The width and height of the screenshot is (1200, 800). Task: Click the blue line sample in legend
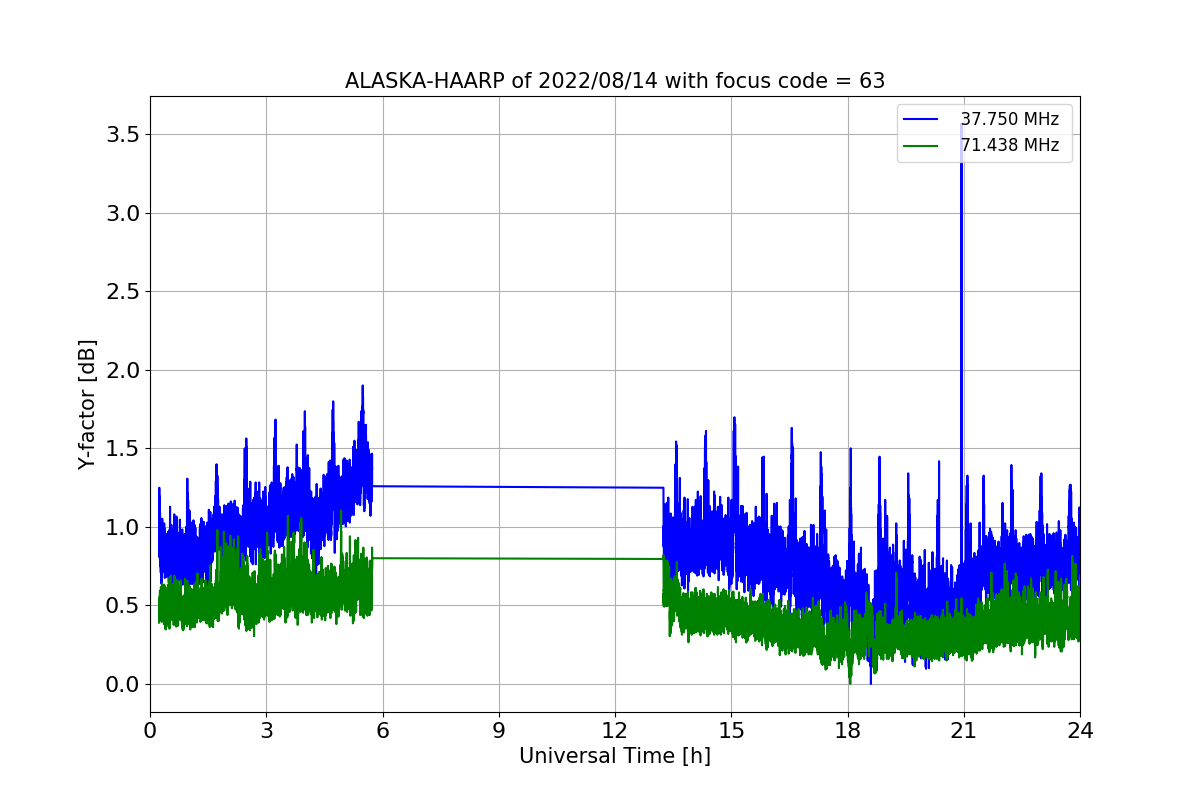[921, 120]
